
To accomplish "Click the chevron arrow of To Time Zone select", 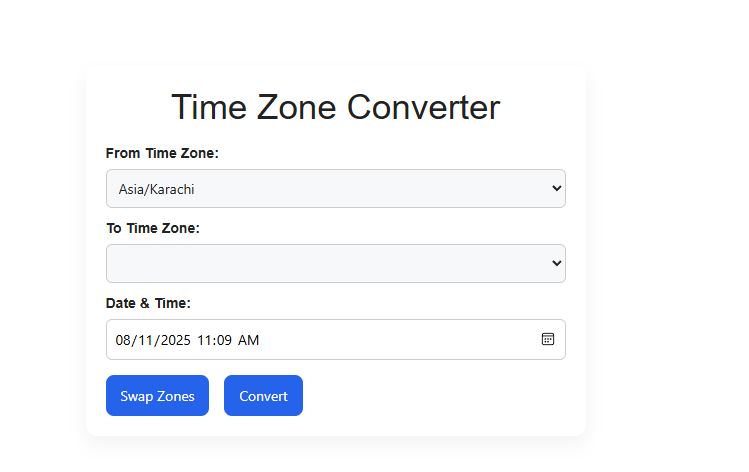I will (x=556, y=263).
